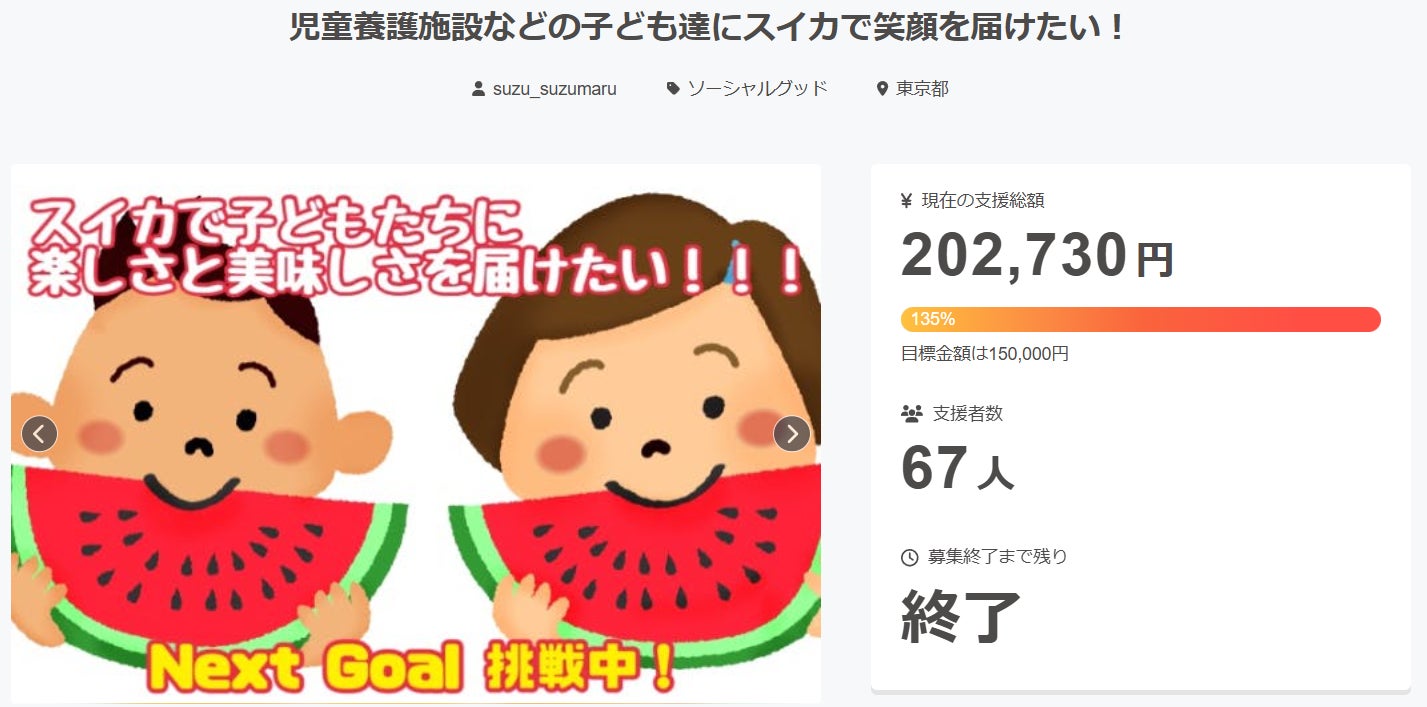Click the previous image arrow on carousel

(x=39, y=434)
